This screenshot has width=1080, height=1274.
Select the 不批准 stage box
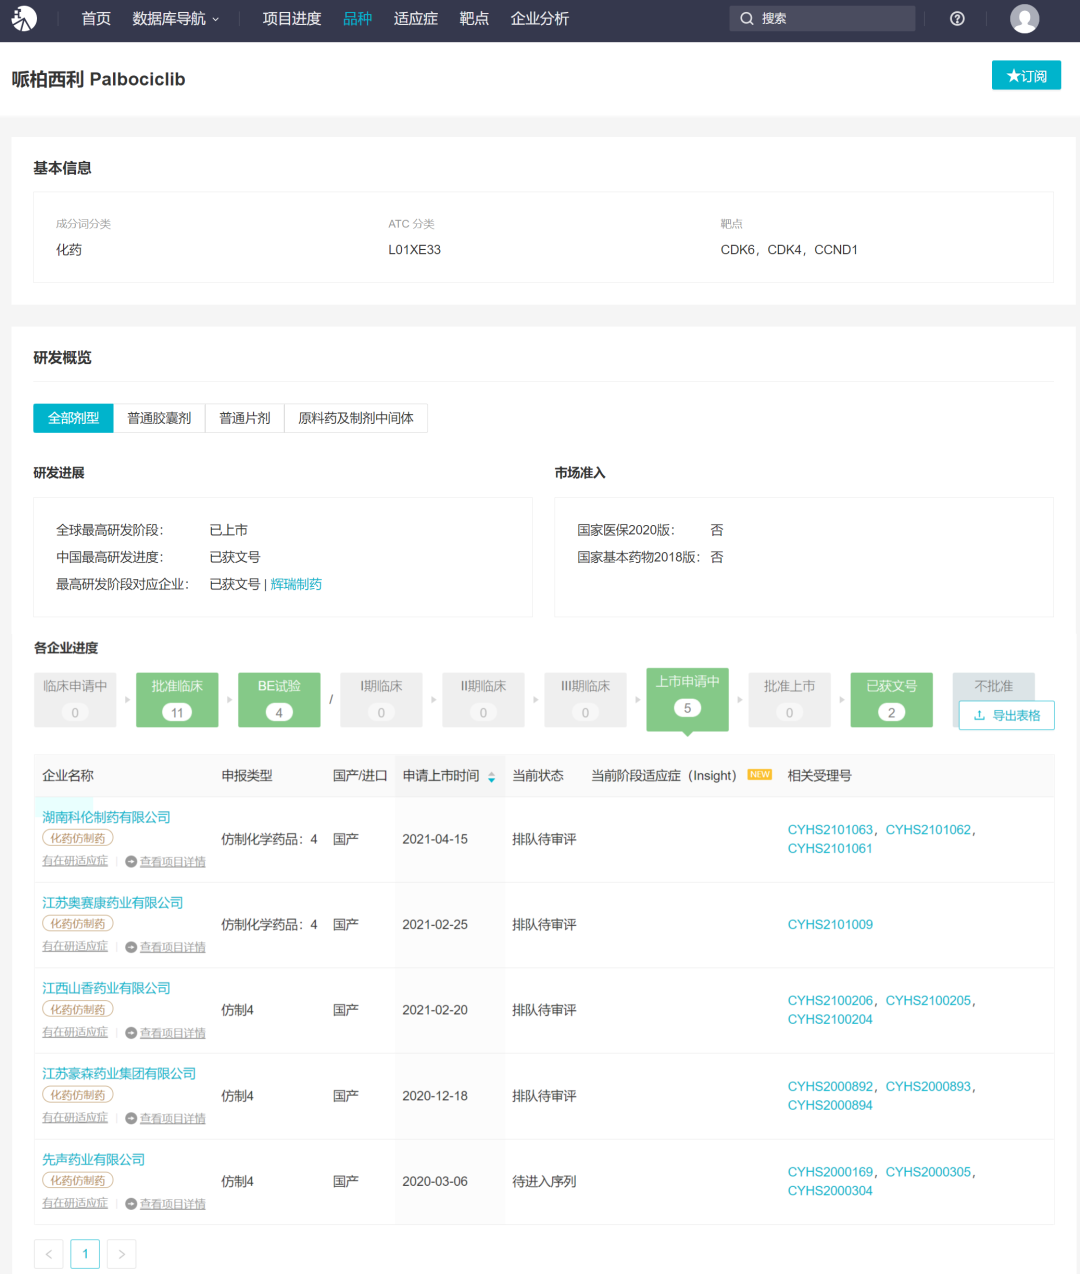click(994, 686)
